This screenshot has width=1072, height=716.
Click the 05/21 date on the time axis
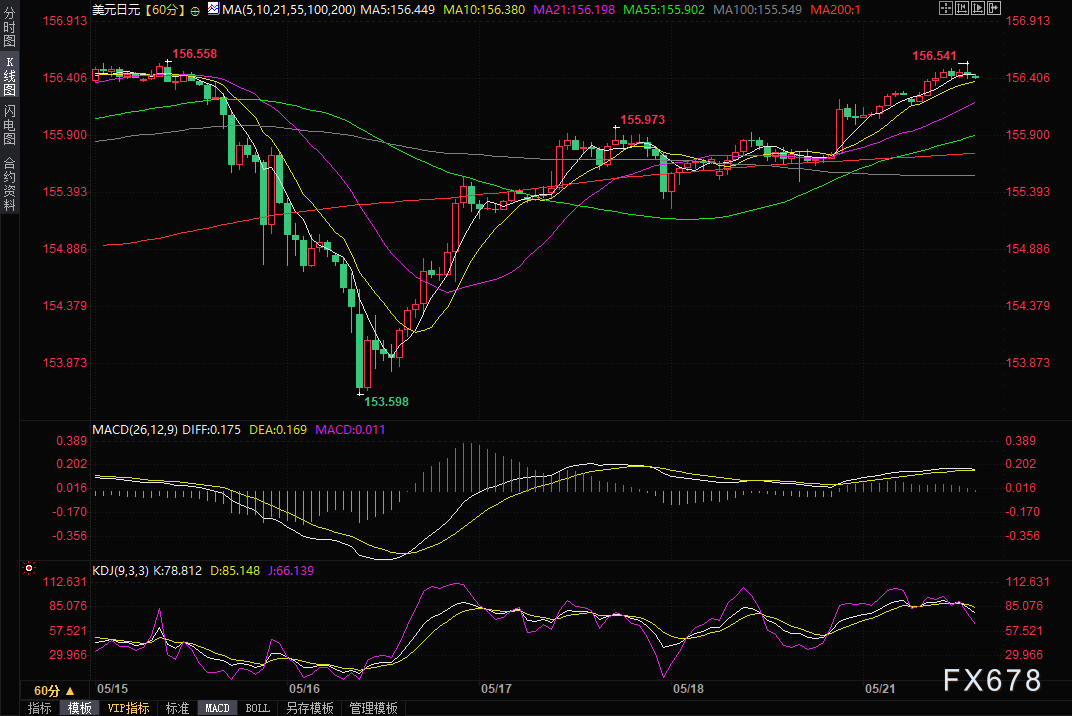pos(880,689)
